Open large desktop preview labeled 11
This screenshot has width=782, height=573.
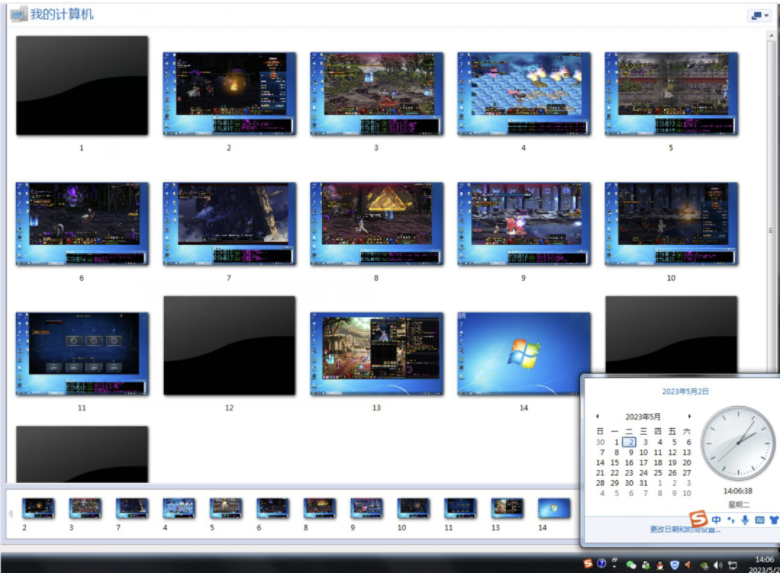tap(82, 354)
